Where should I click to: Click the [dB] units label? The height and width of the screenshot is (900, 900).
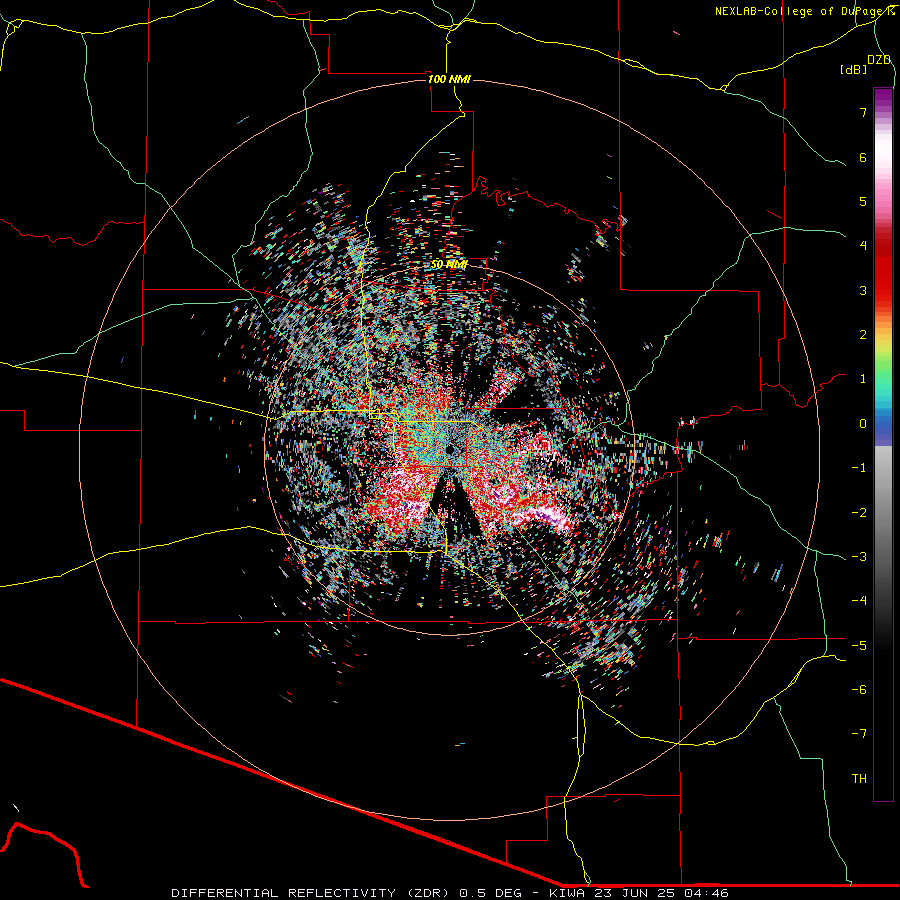coord(853,70)
